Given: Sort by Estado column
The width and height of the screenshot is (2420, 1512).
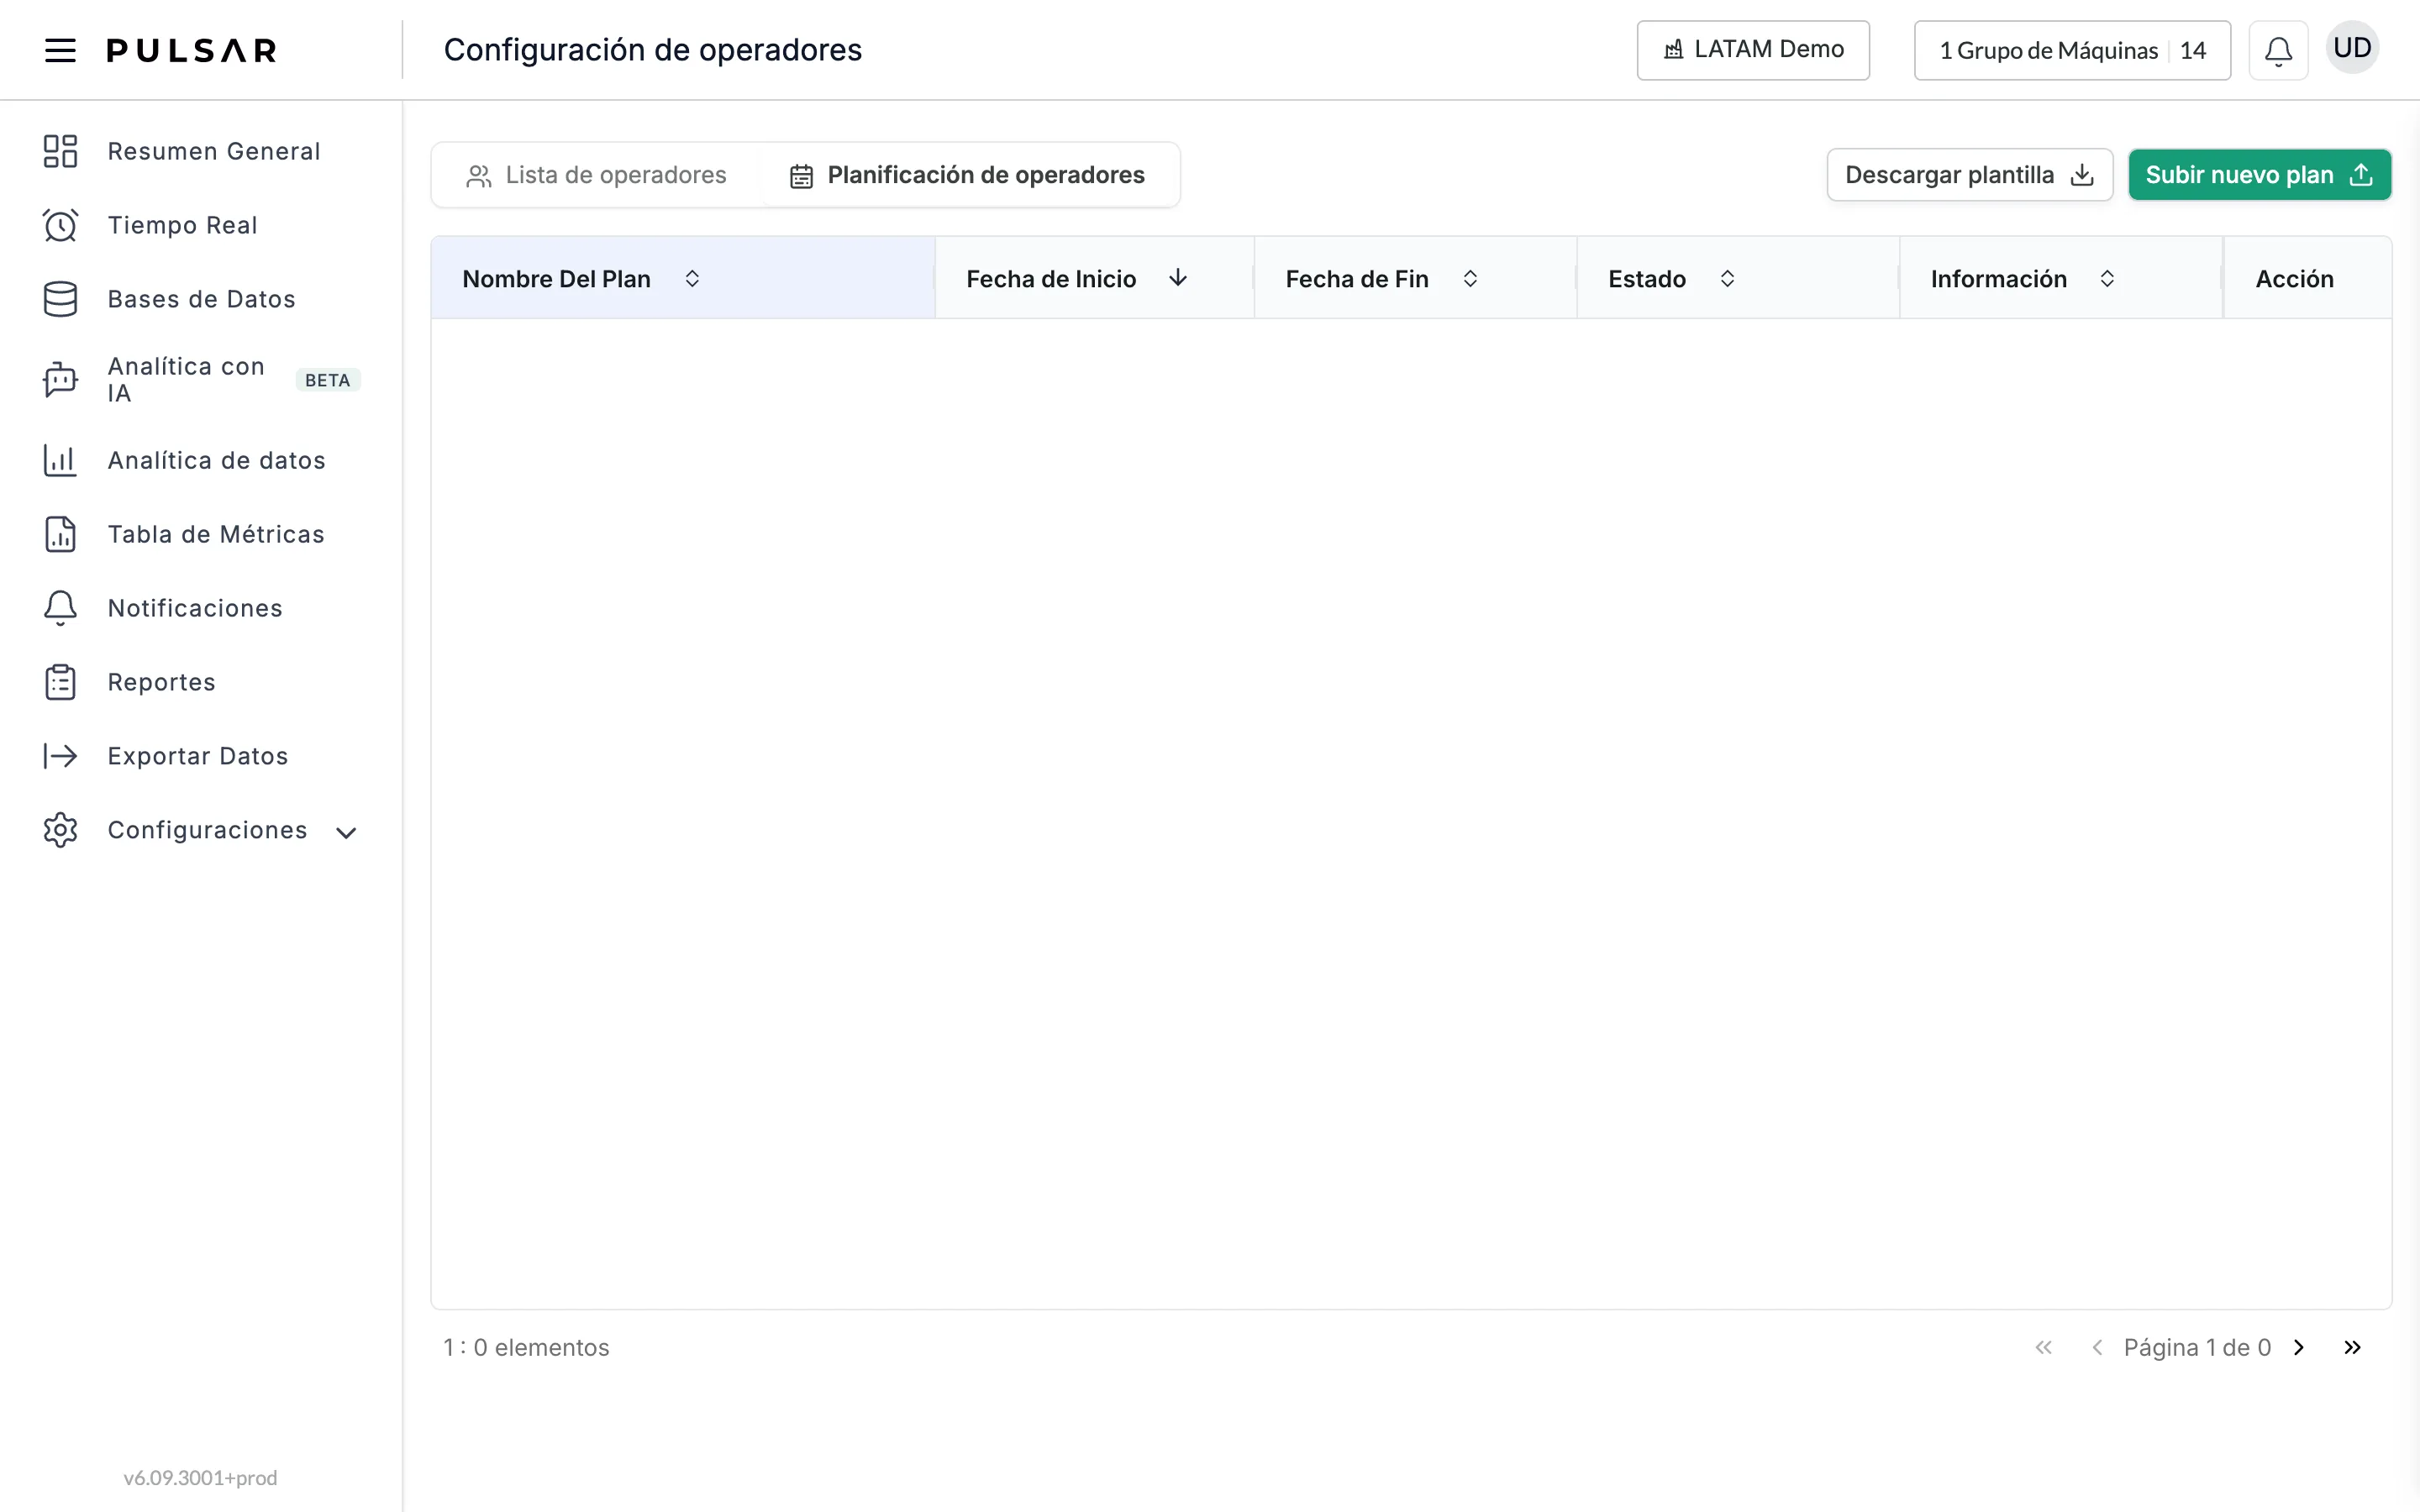Looking at the screenshot, I should click(x=1727, y=279).
